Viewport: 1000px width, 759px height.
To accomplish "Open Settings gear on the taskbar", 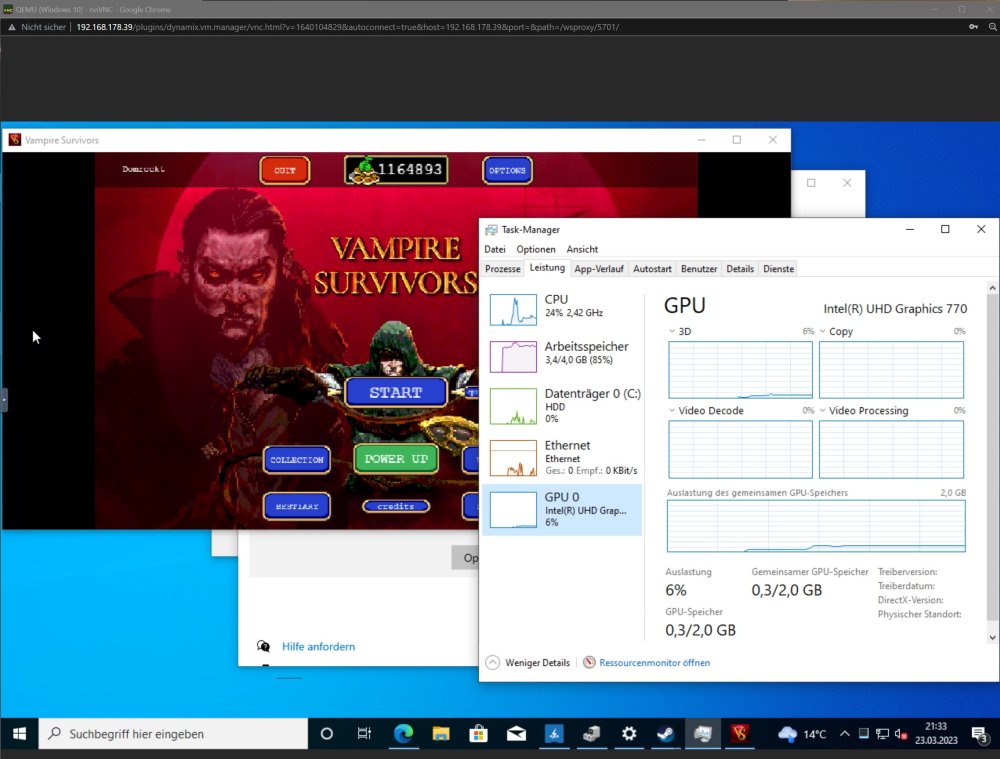I will tap(629, 733).
